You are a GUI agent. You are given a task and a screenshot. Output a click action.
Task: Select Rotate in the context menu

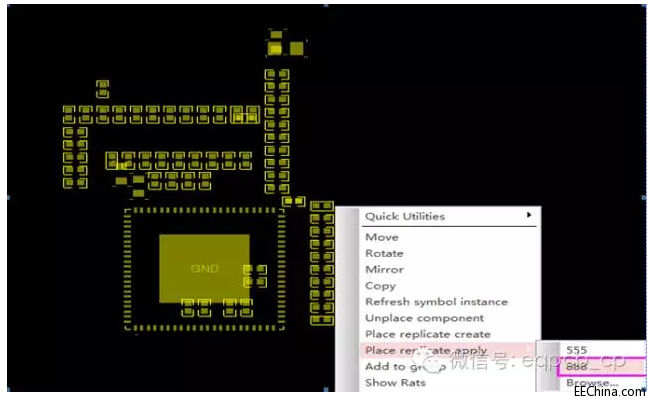pyautogui.click(x=385, y=253)
